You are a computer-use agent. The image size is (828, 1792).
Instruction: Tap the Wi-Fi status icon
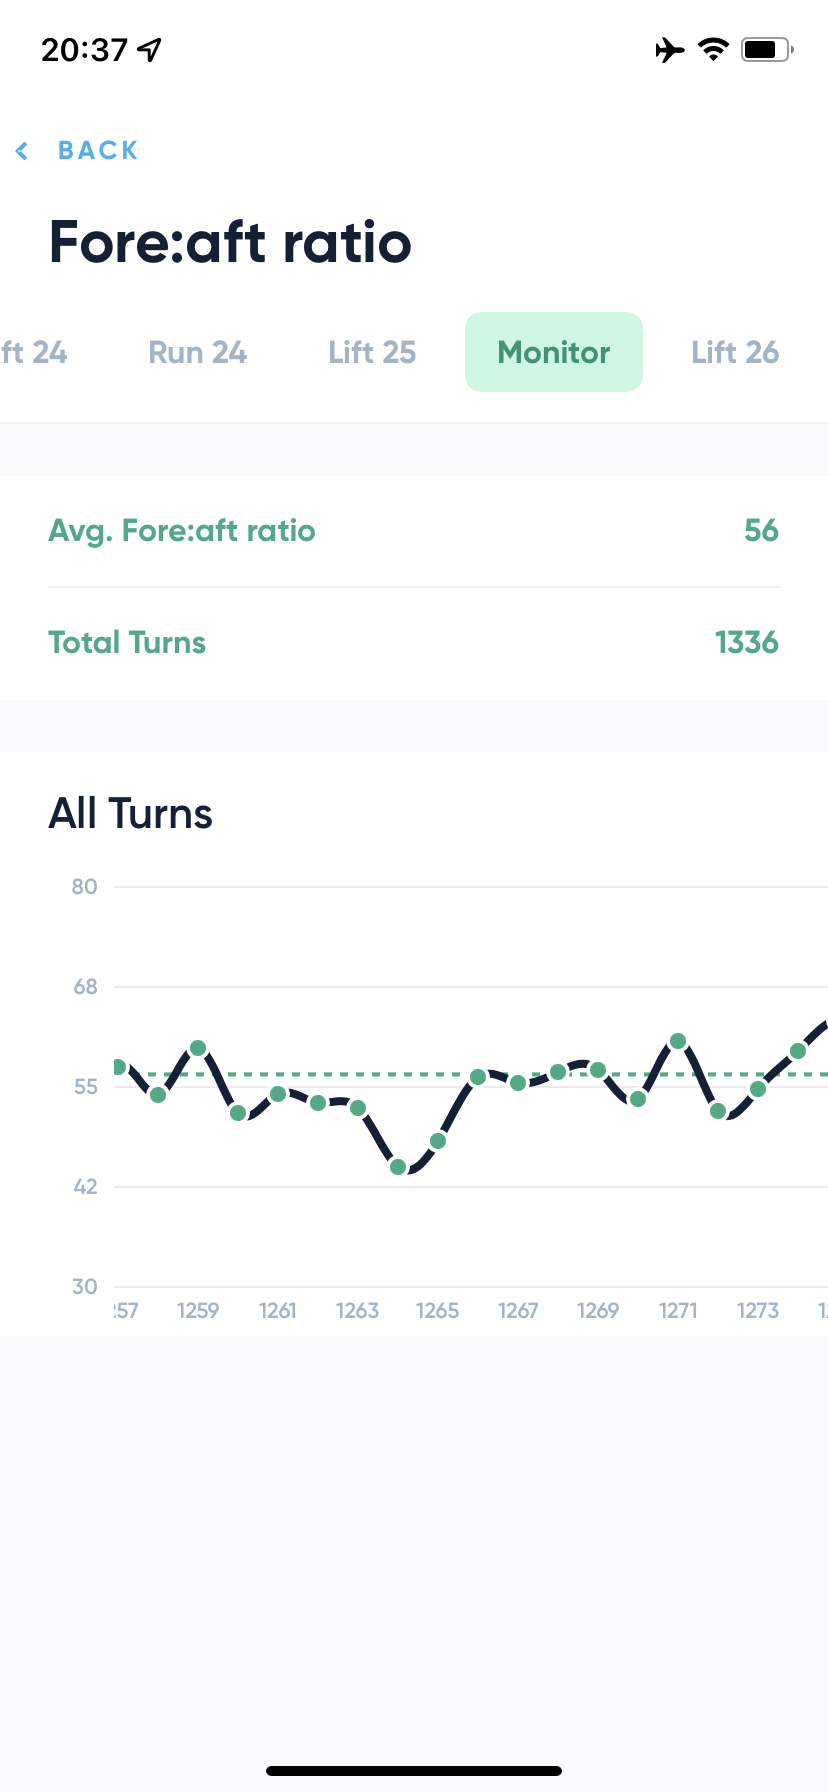click(713, 49)
